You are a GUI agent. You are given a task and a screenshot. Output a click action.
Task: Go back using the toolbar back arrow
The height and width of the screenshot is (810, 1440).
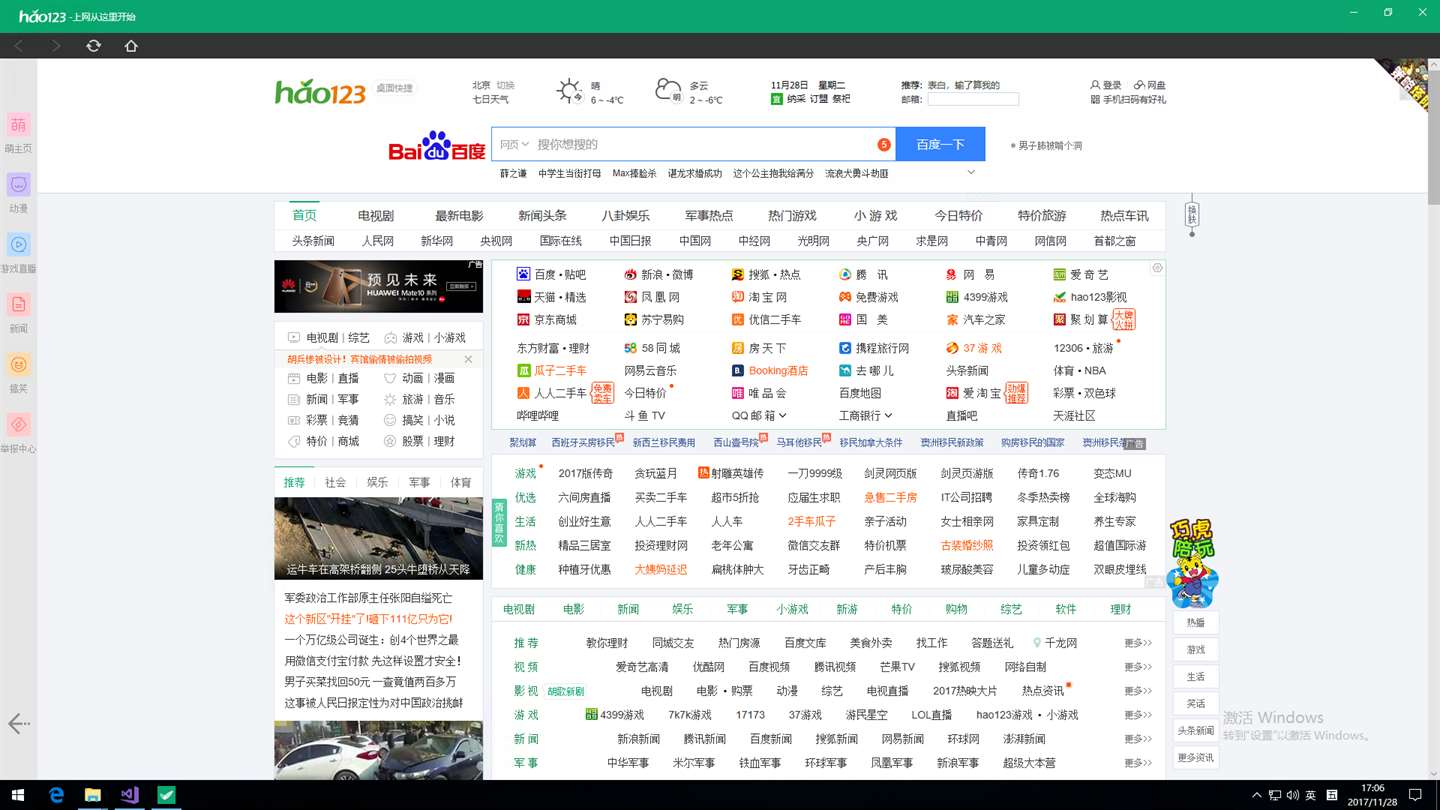(x=19, y=46)
